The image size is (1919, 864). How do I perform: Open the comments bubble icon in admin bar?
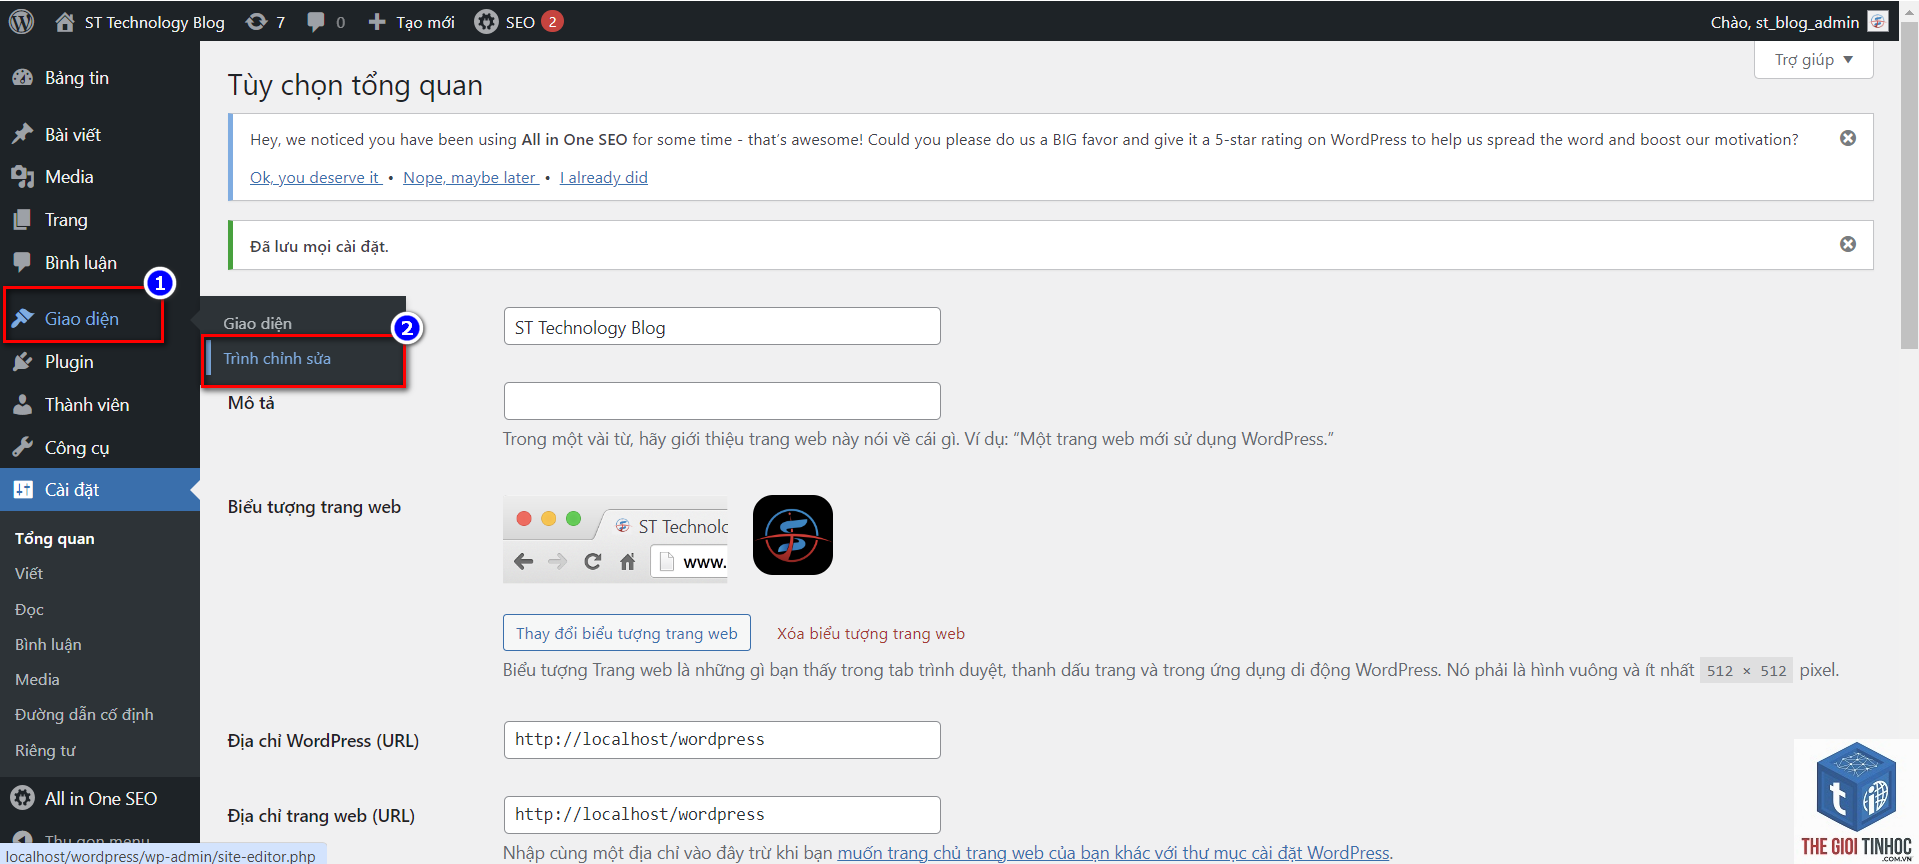pyautogui.click(x=316, y=21)
